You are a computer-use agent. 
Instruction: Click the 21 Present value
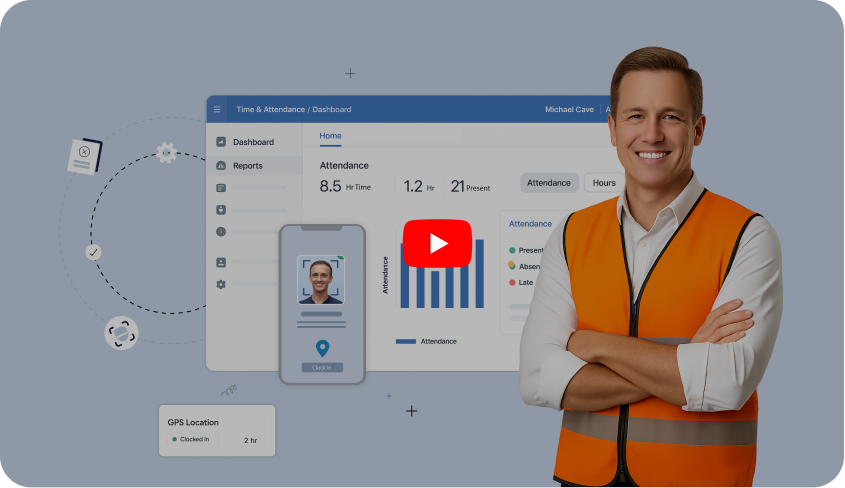pos(470,186)
